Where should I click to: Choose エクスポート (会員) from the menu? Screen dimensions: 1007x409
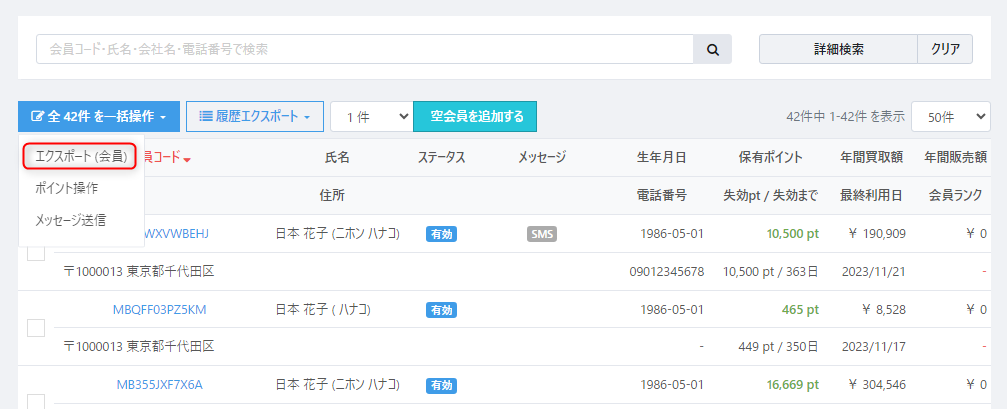[x=80, y=156]
